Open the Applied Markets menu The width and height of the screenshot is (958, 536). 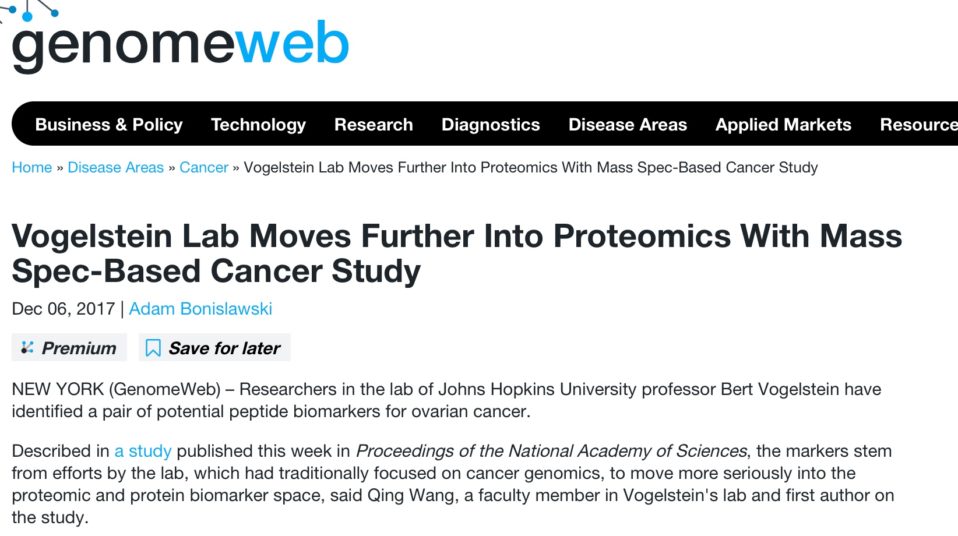[783, 125]
